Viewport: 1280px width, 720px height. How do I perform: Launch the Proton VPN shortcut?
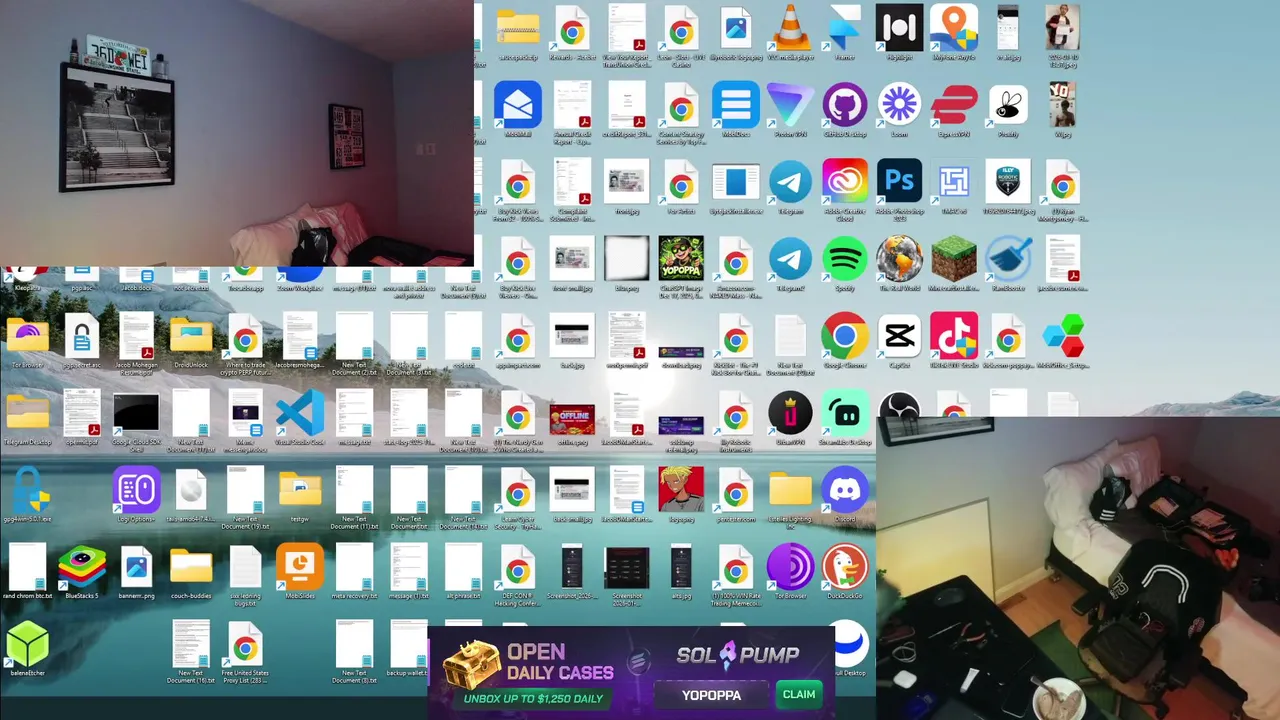[x=790, y=106]
